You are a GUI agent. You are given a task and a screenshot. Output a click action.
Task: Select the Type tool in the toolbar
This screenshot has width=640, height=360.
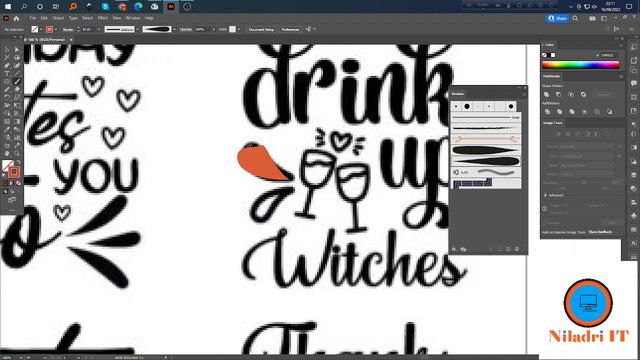7,73
